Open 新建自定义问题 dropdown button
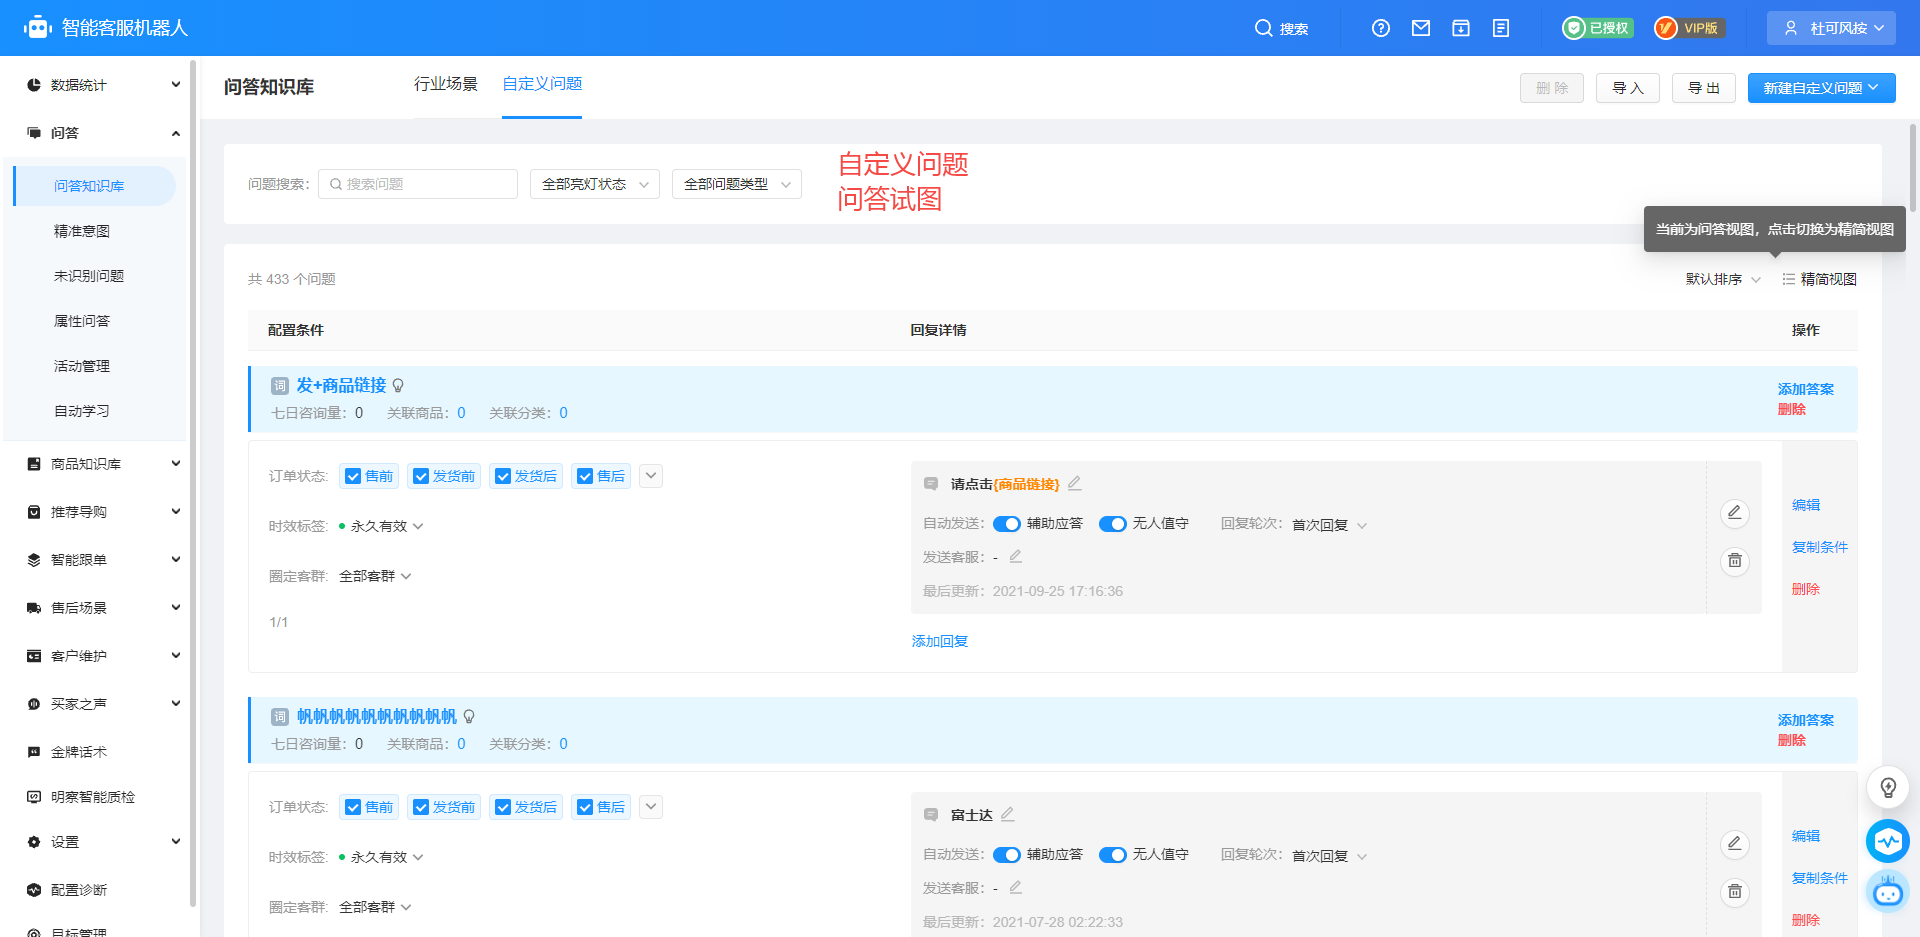Viewport: 1920px width, 937px height. (1822, 88)
